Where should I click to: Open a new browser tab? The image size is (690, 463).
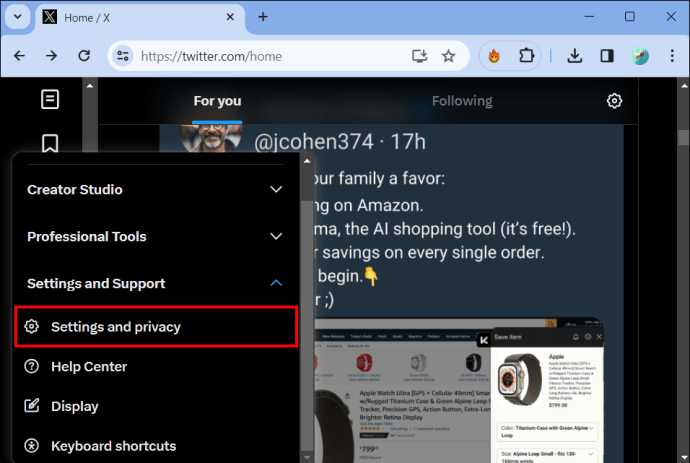[x=263, y=17]
